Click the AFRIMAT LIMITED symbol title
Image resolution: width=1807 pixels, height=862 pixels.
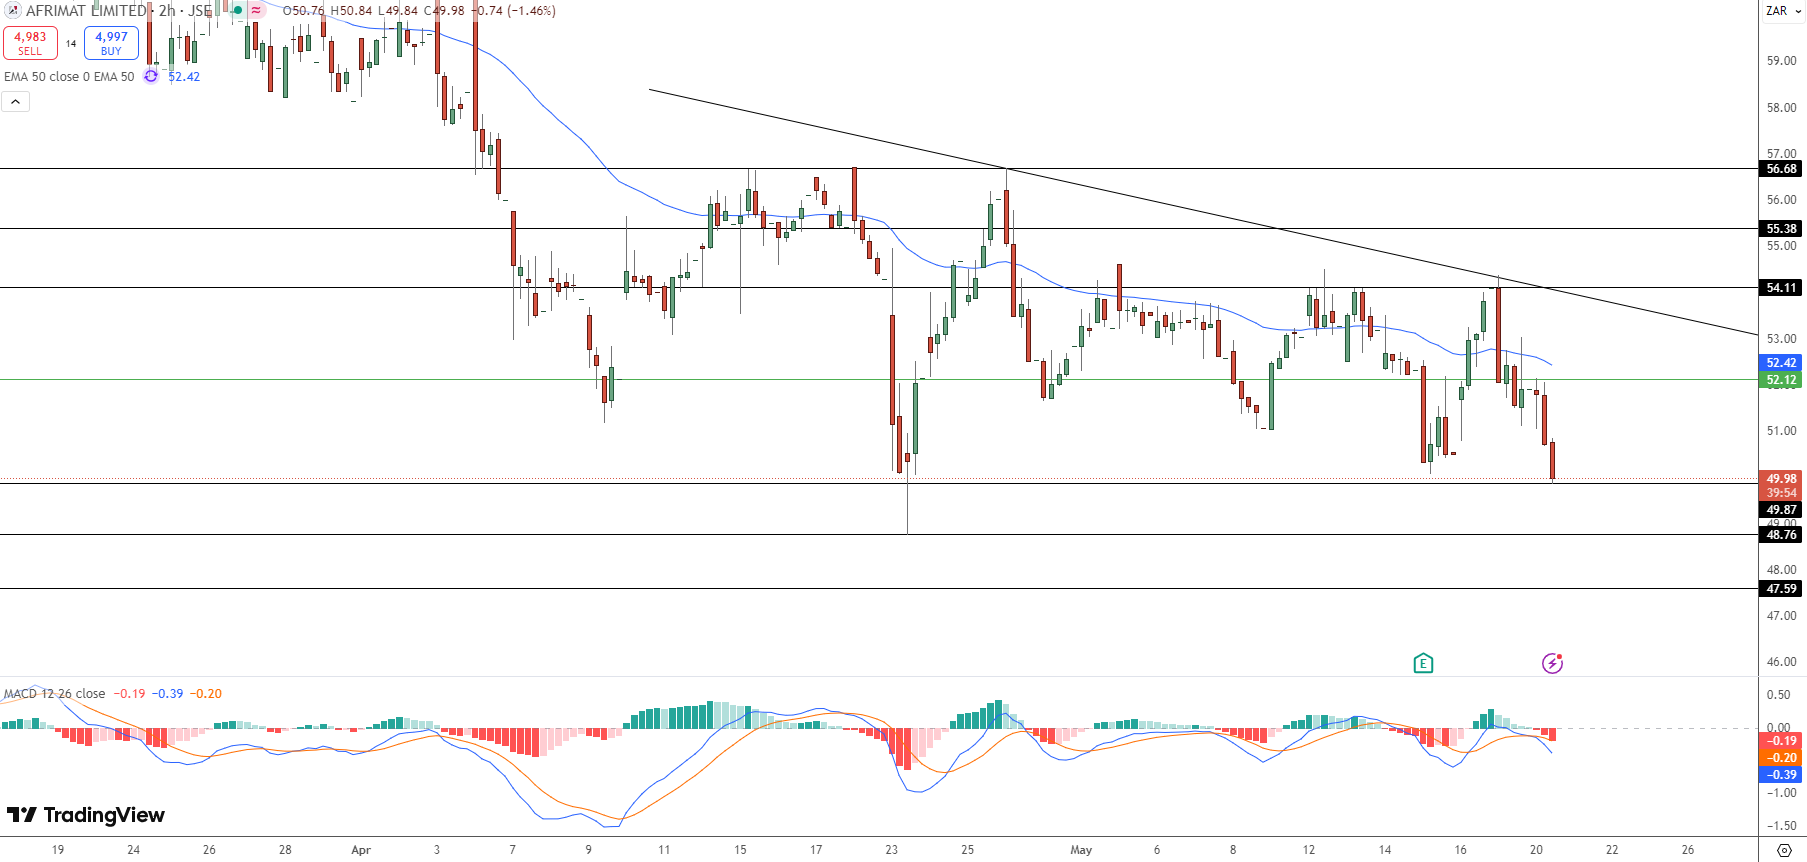pos(86,11)
